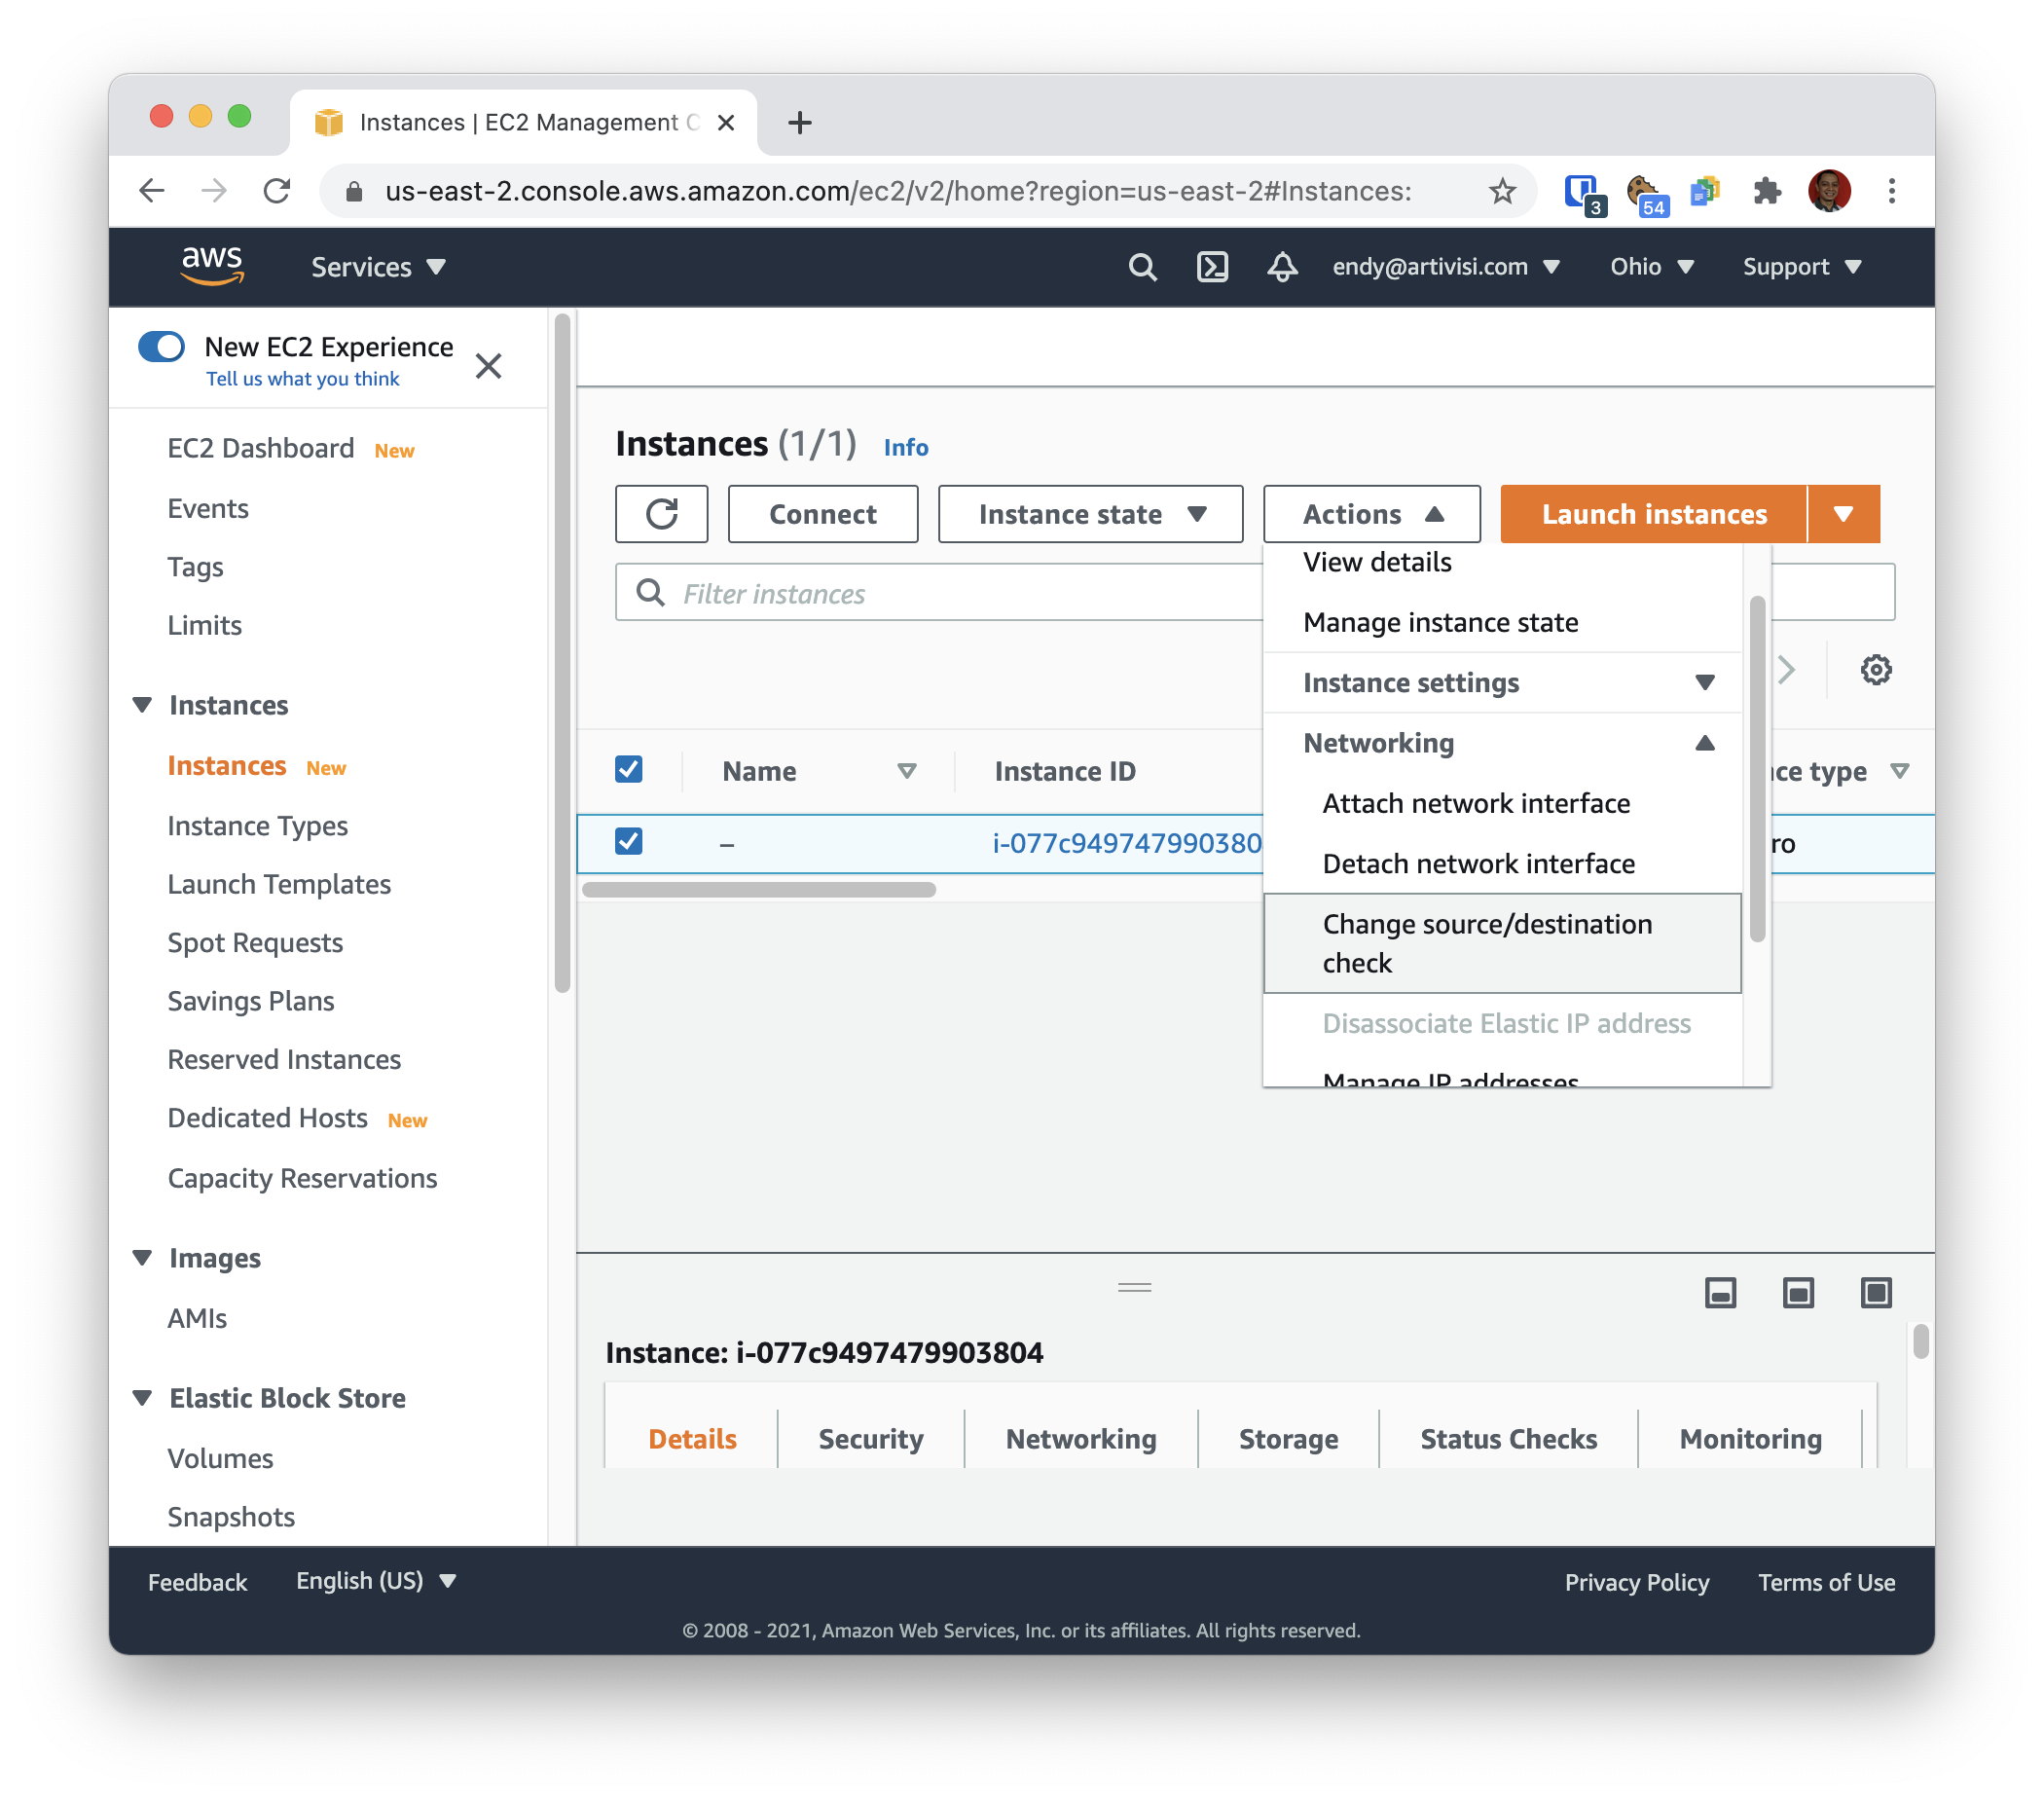
Task: Open the Info link beside Instances
Action: point(906,447)
